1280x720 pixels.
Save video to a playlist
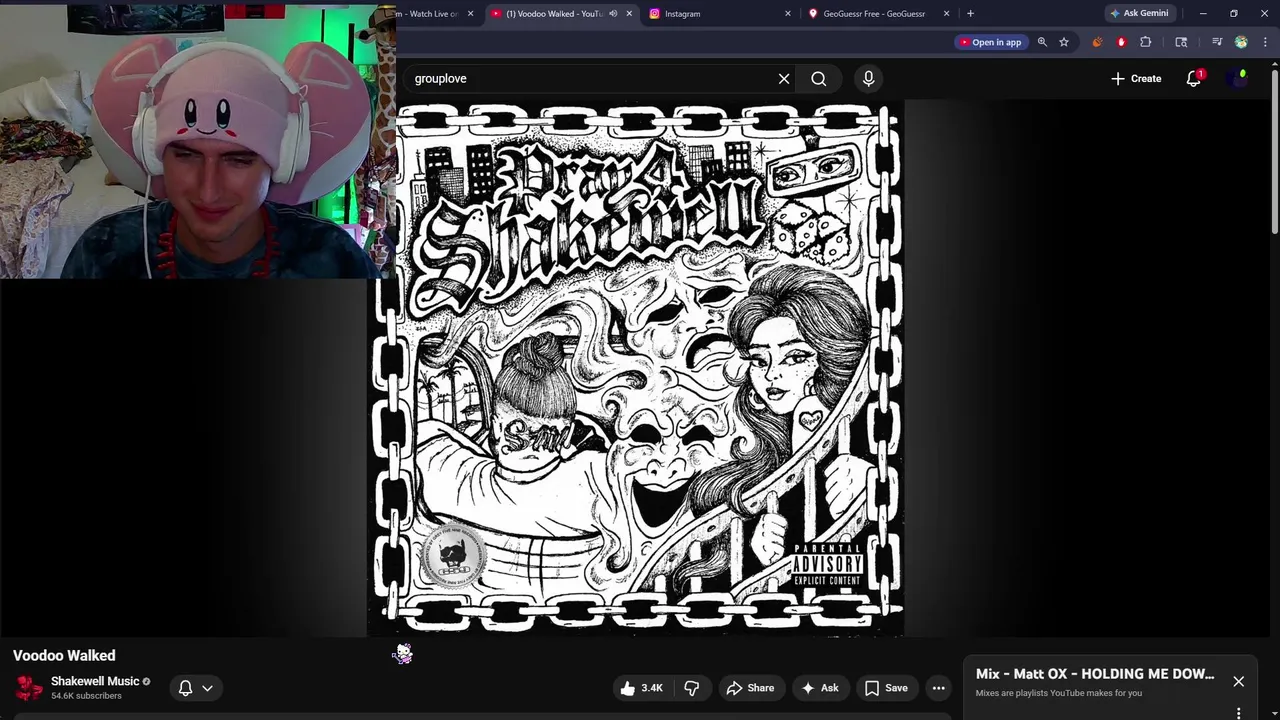click(x=886, y=688)
